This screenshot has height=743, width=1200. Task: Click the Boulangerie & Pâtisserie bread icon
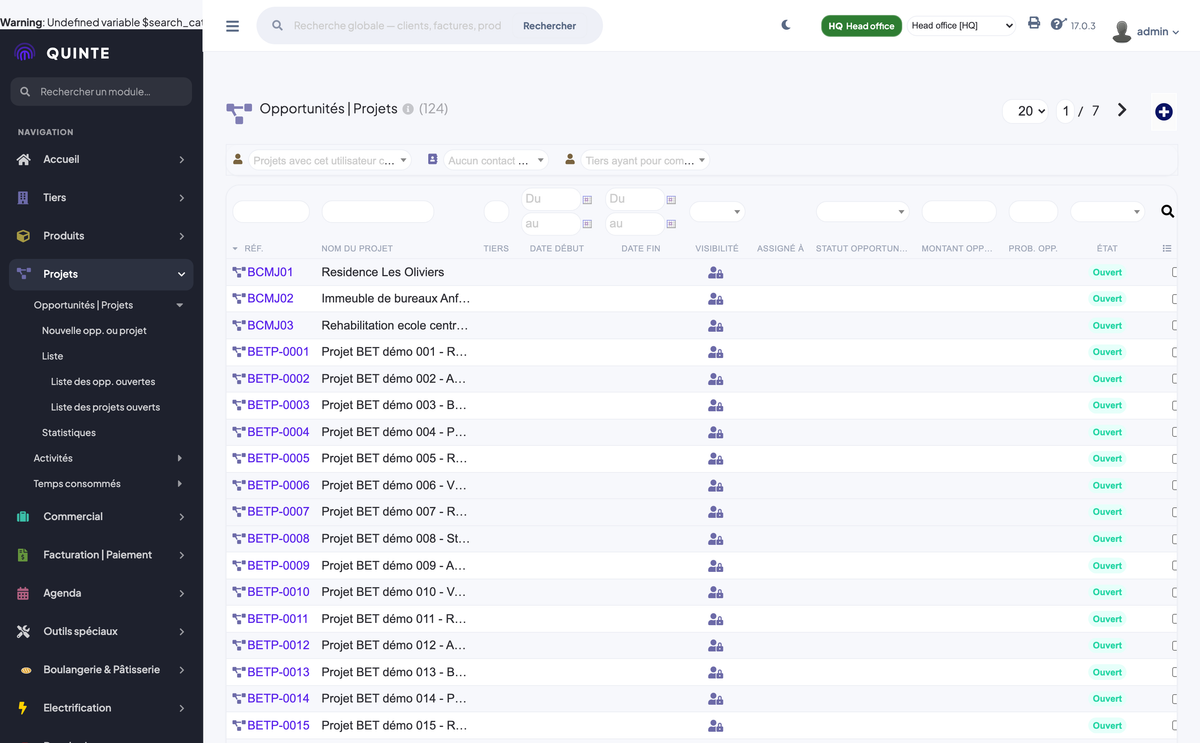coord(25,670)
